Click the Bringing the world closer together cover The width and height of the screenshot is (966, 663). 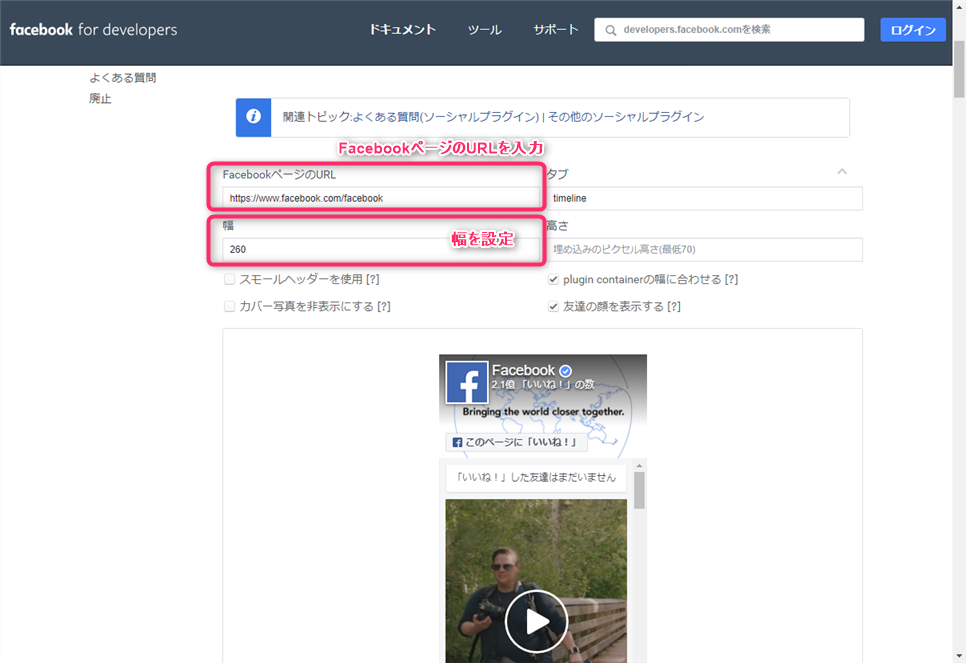tap(543, 412)
